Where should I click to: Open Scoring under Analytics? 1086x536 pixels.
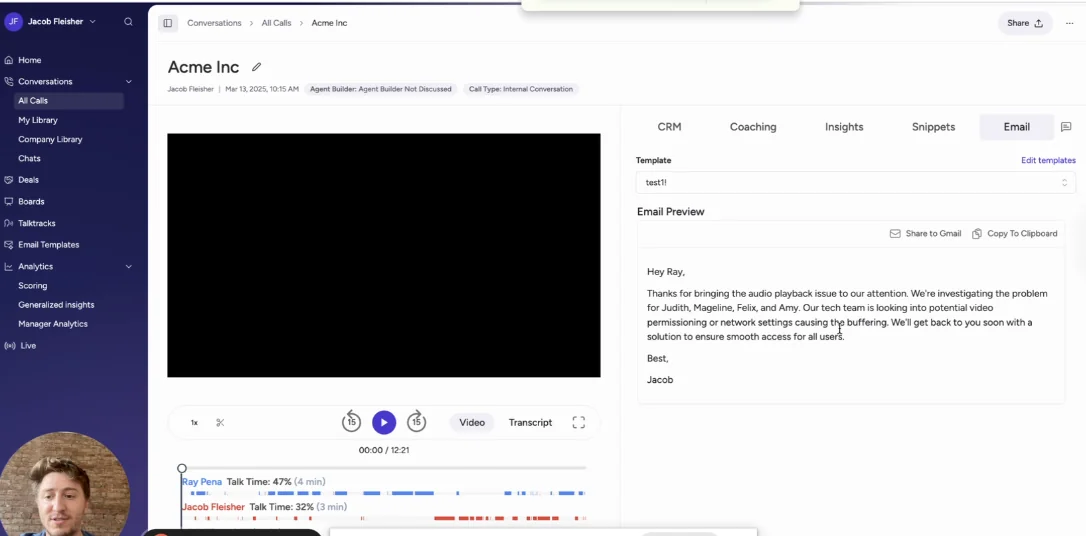33,285
